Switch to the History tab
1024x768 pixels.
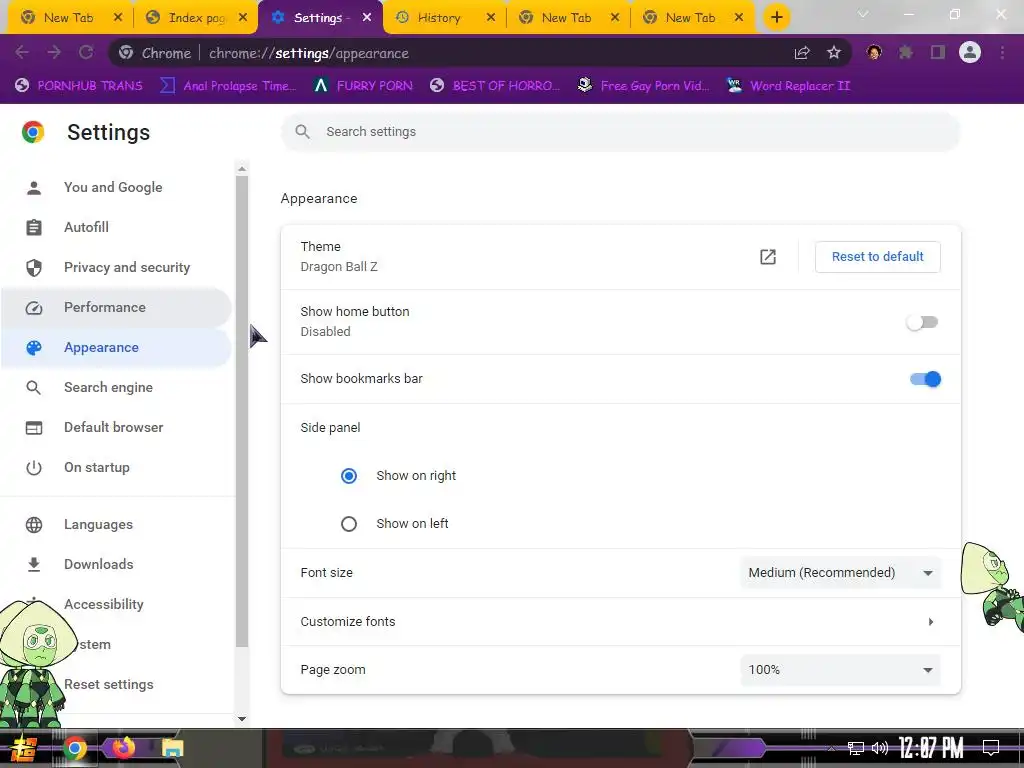pyautogui.click(x=438, y=18)
